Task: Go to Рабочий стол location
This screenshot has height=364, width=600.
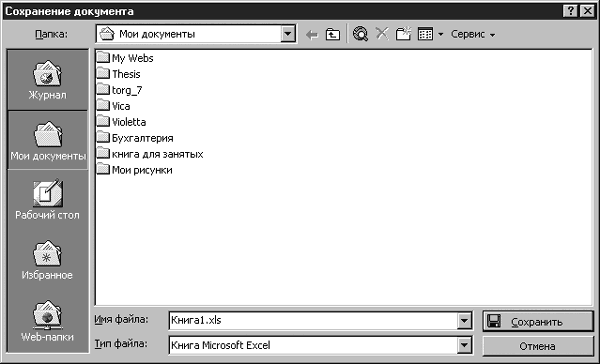Action: 47,199
